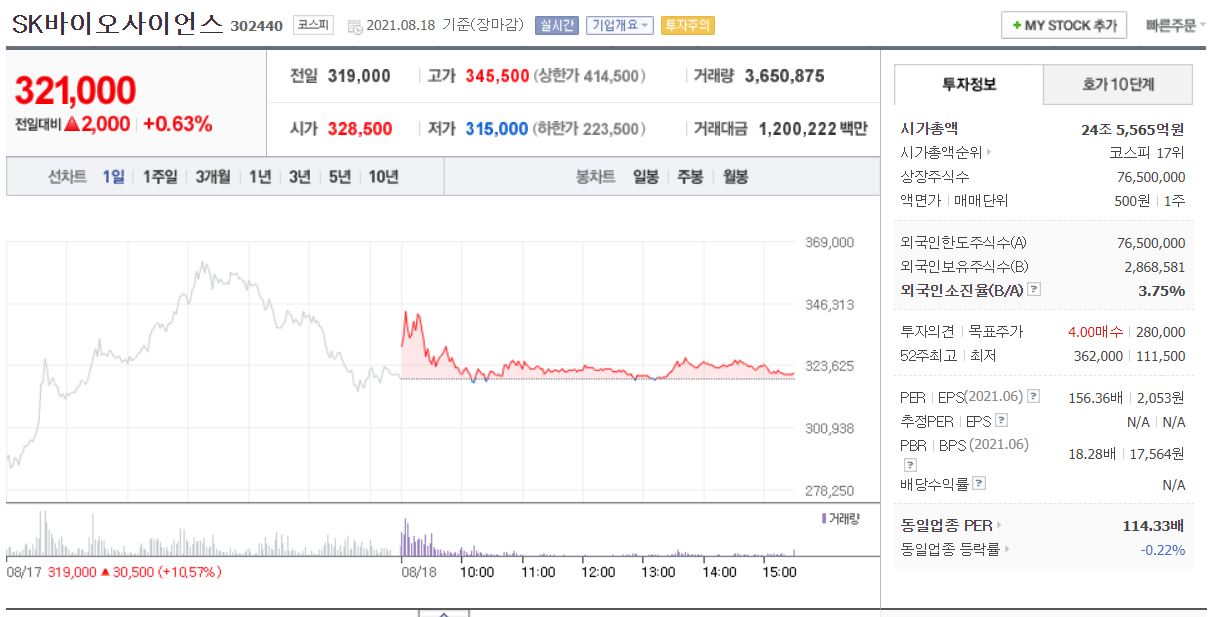Click the 52주최고 value 362,000
The image size is (1211, 617).
(x=1097, y=356)
